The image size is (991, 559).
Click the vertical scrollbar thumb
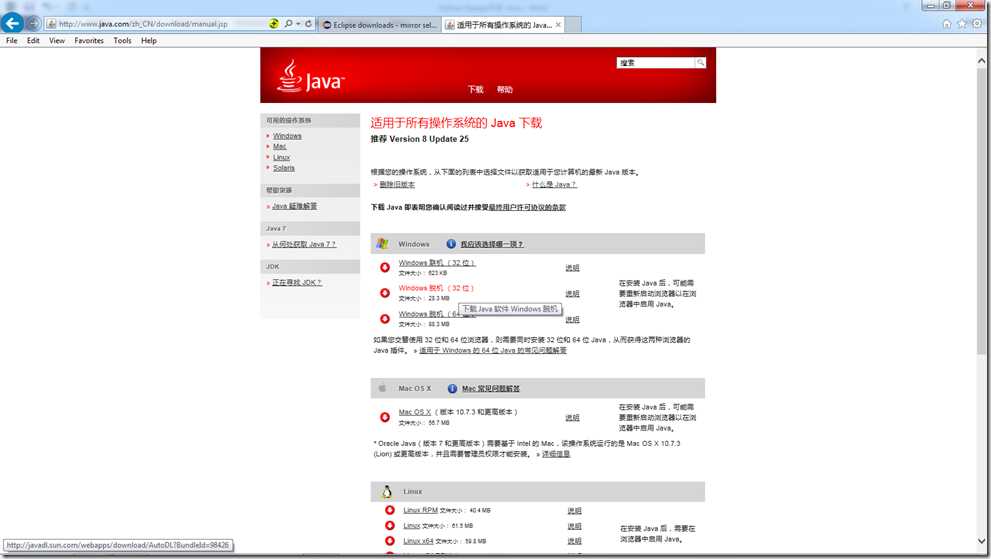pos(981,212)
